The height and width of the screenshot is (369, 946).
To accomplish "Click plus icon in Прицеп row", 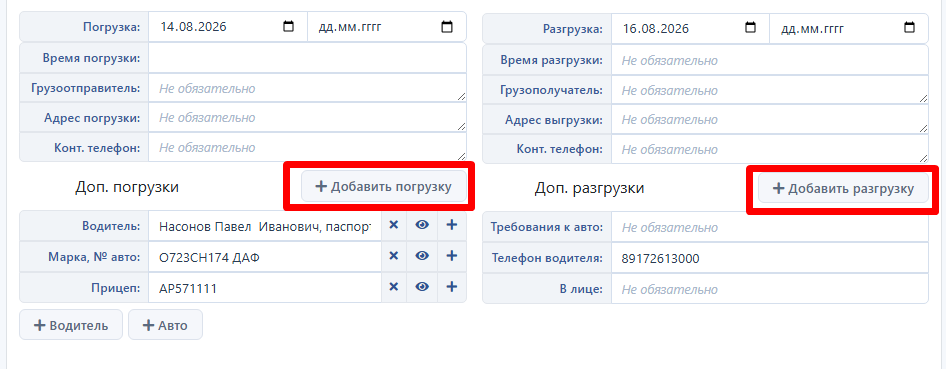I will (452, 287).
